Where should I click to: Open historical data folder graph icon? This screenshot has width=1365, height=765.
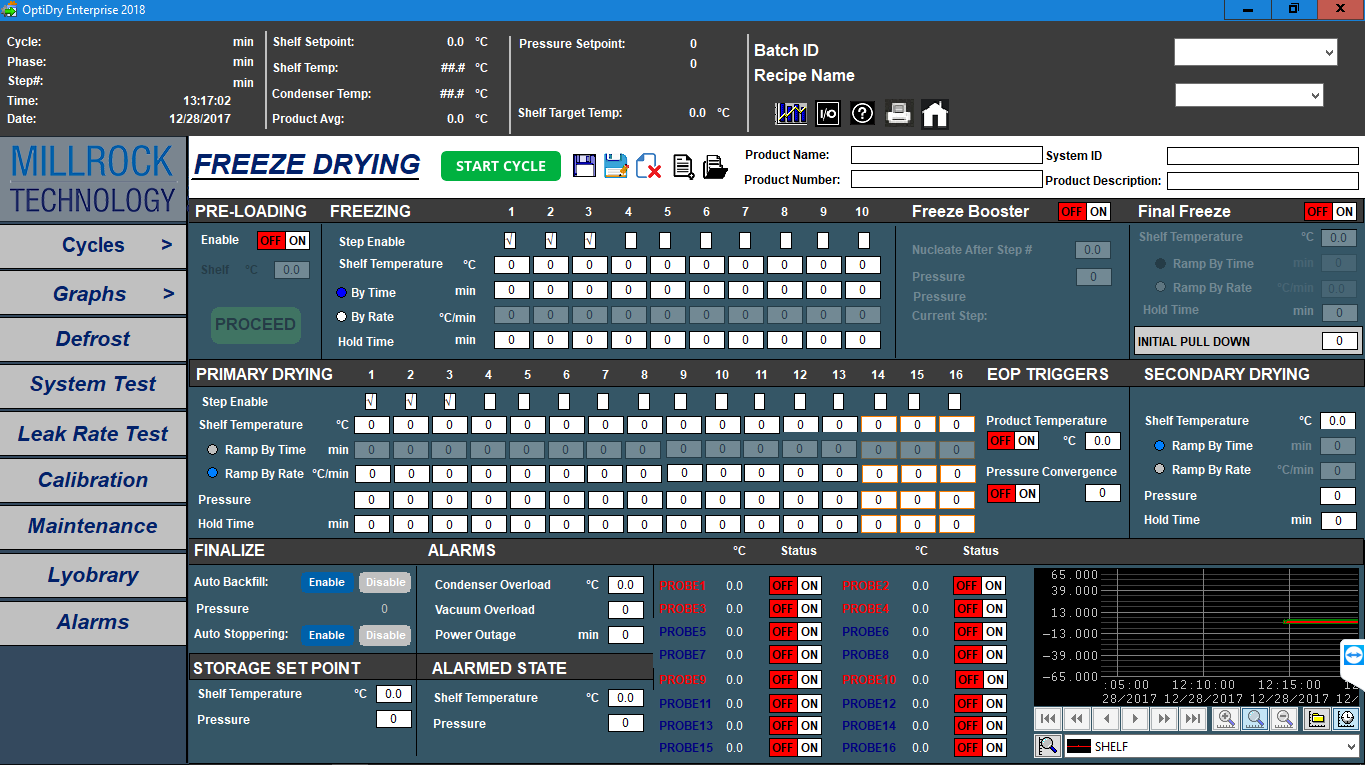pos(1316,718)
